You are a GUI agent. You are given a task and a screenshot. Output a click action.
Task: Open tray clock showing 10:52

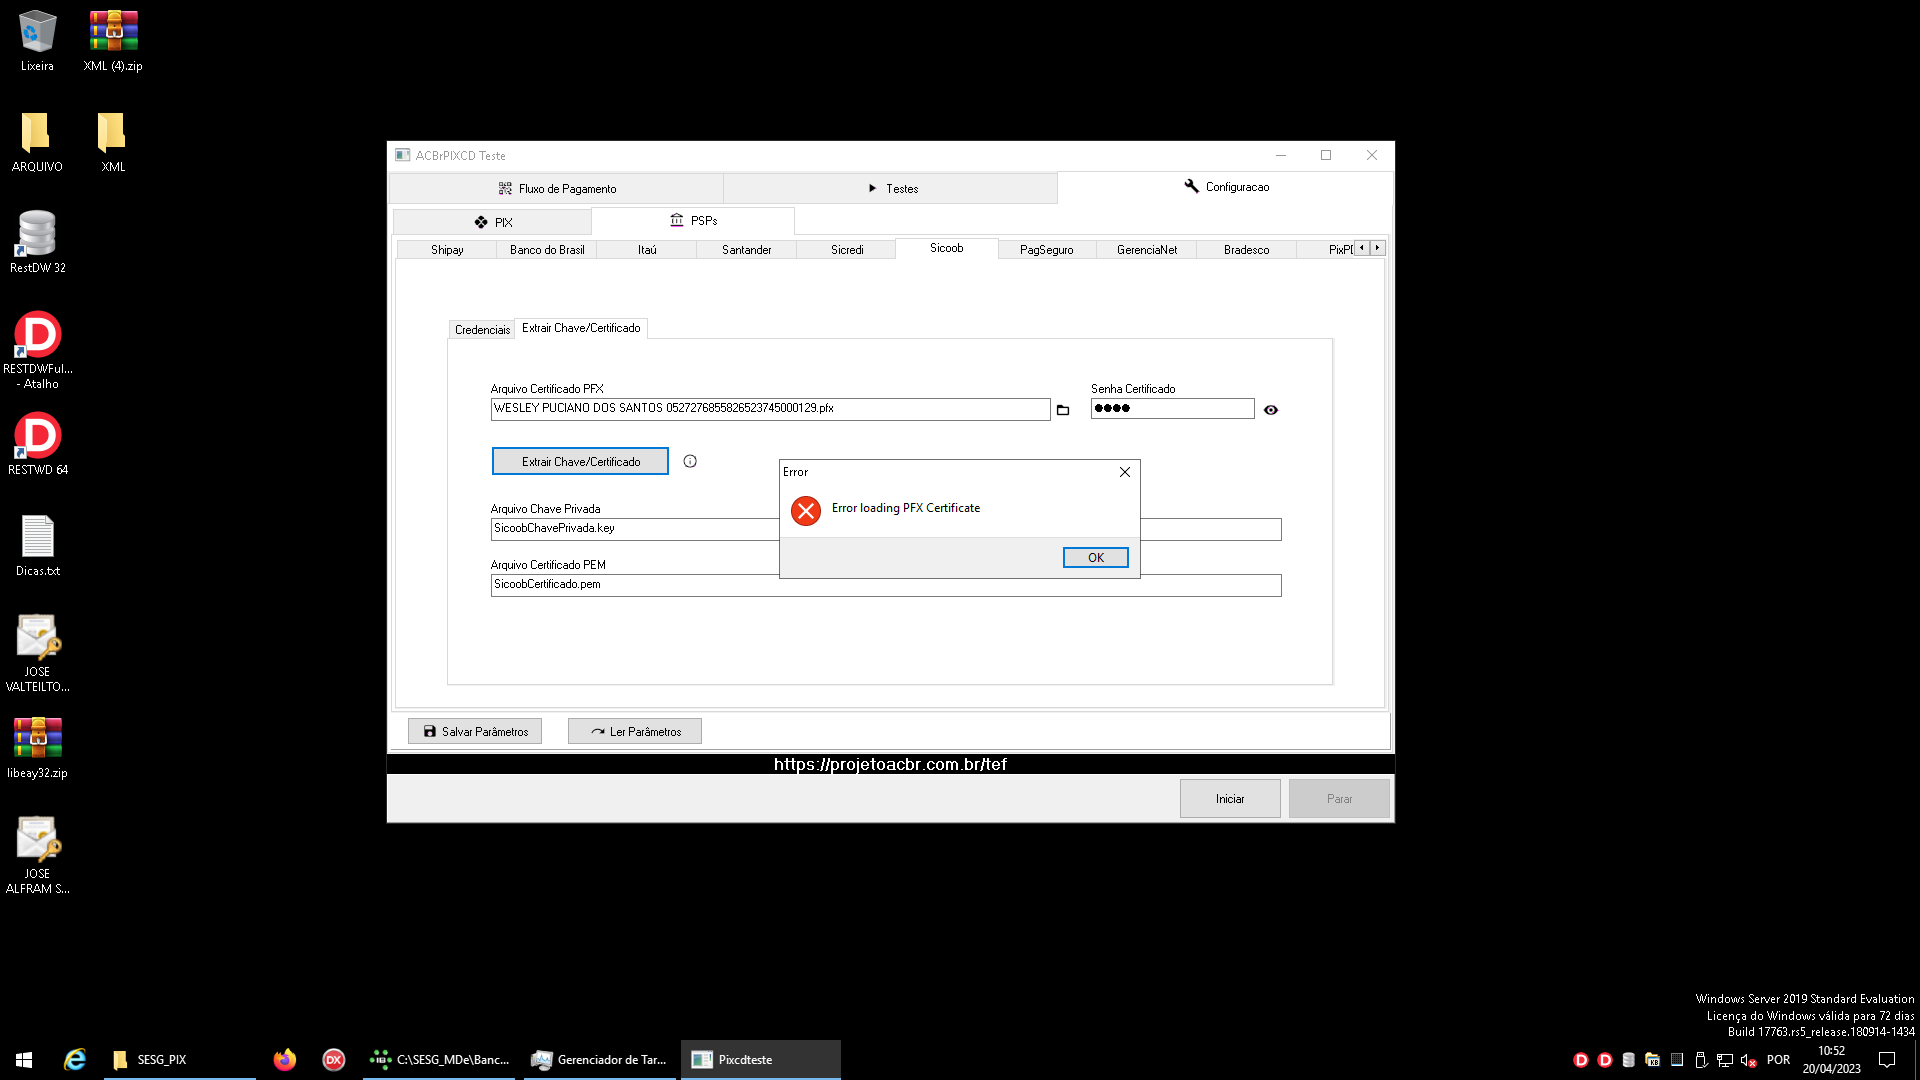click(x=1832, y=1060)
